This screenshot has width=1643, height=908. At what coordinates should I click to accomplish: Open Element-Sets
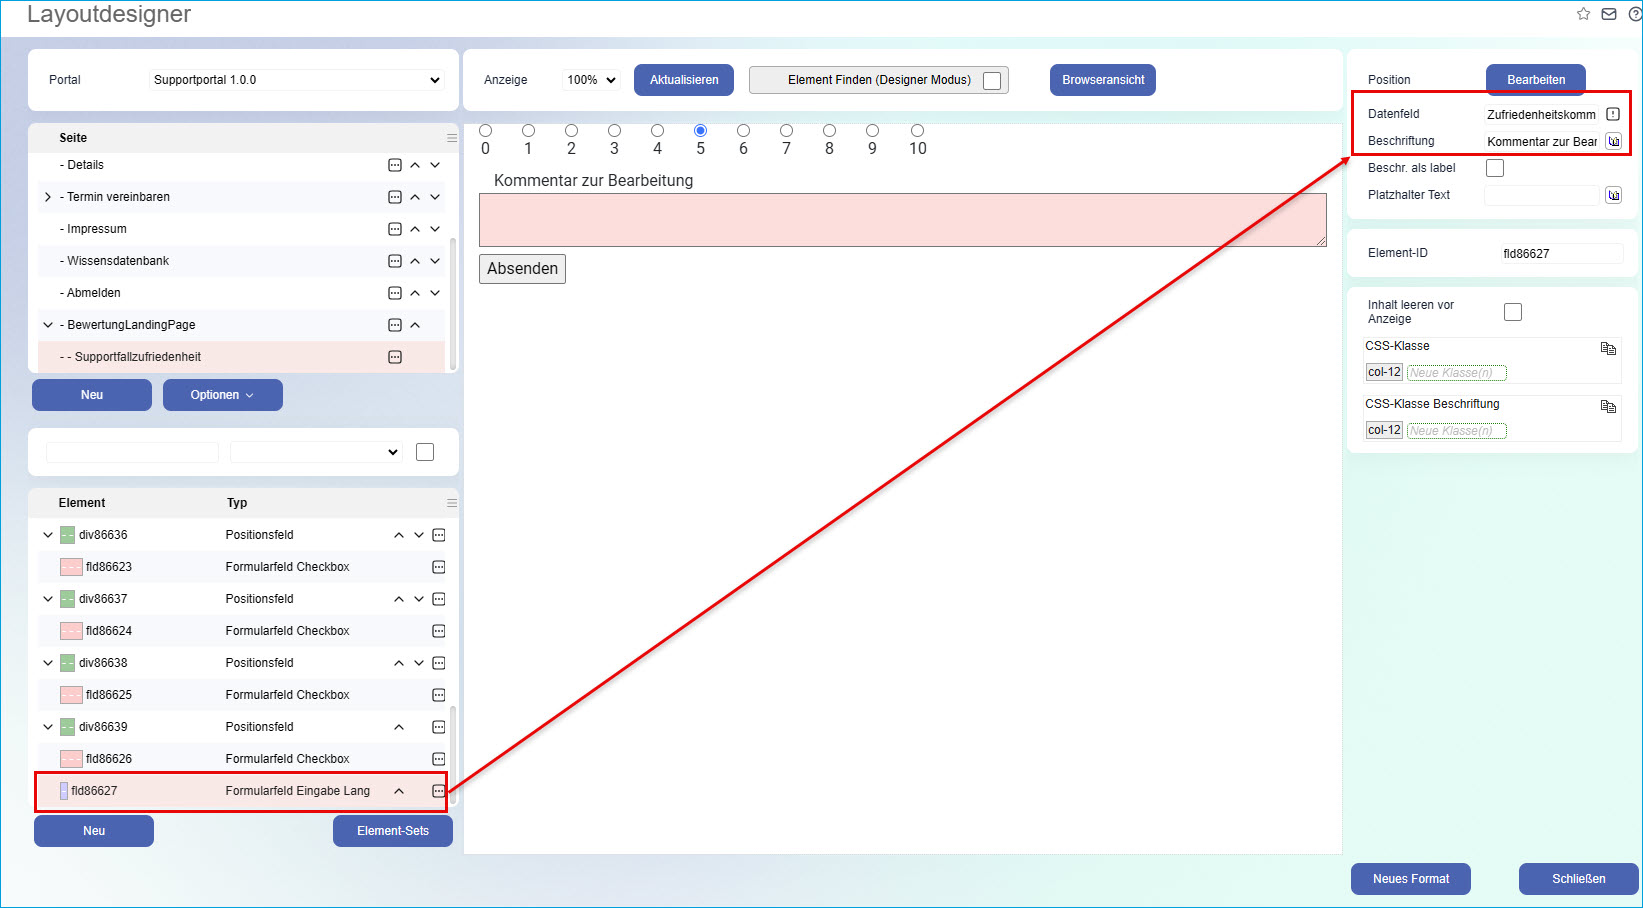[x=393, y=831]
